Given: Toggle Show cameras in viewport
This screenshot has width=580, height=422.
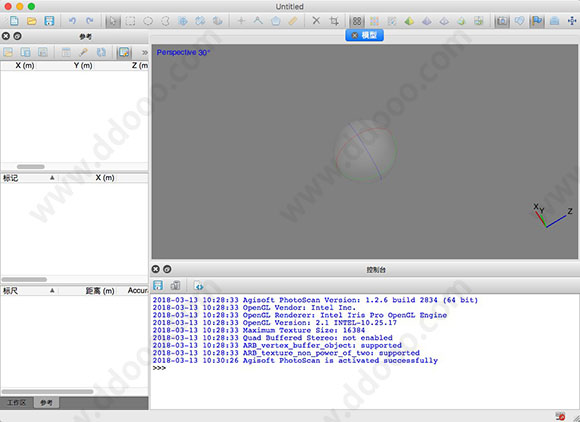Looking at the screenshot, I should (502, 21).
